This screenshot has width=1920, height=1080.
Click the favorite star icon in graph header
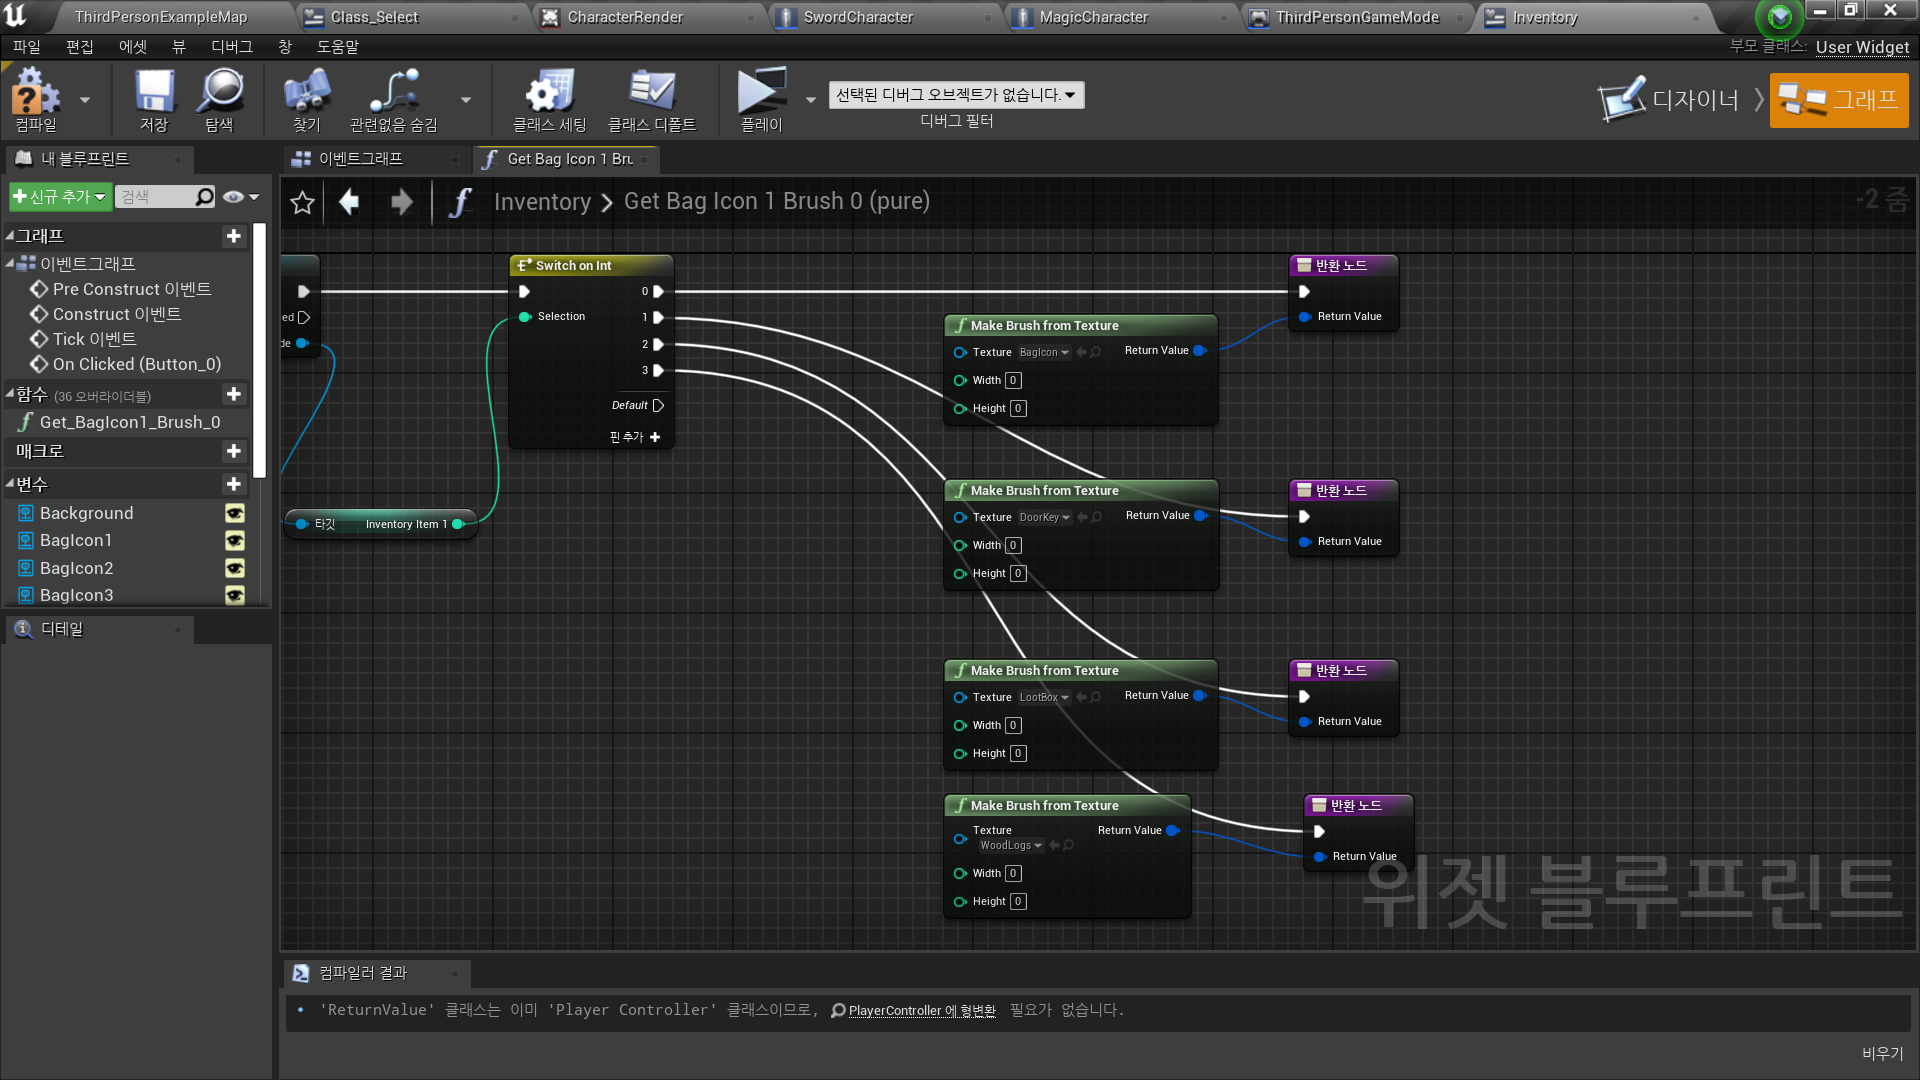pyautogui.click(x=302, y=203)
